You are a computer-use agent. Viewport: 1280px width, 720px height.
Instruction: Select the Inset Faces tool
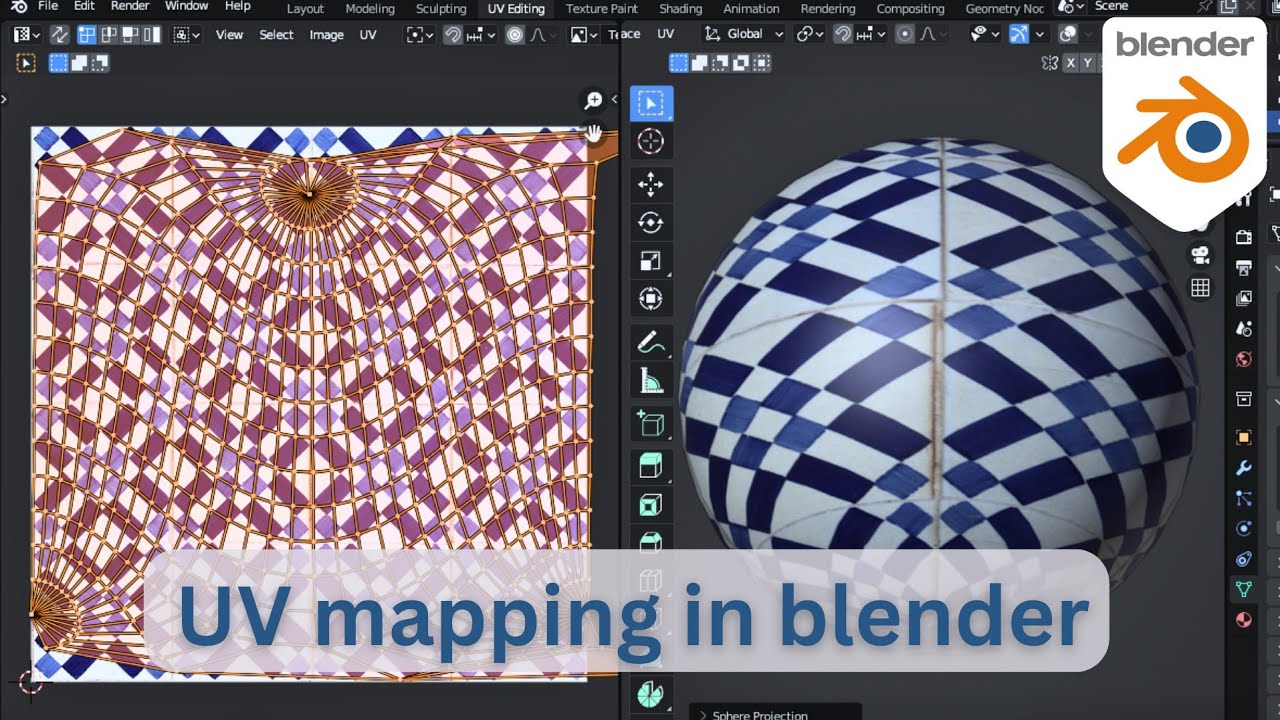click(x=651, y=505)
